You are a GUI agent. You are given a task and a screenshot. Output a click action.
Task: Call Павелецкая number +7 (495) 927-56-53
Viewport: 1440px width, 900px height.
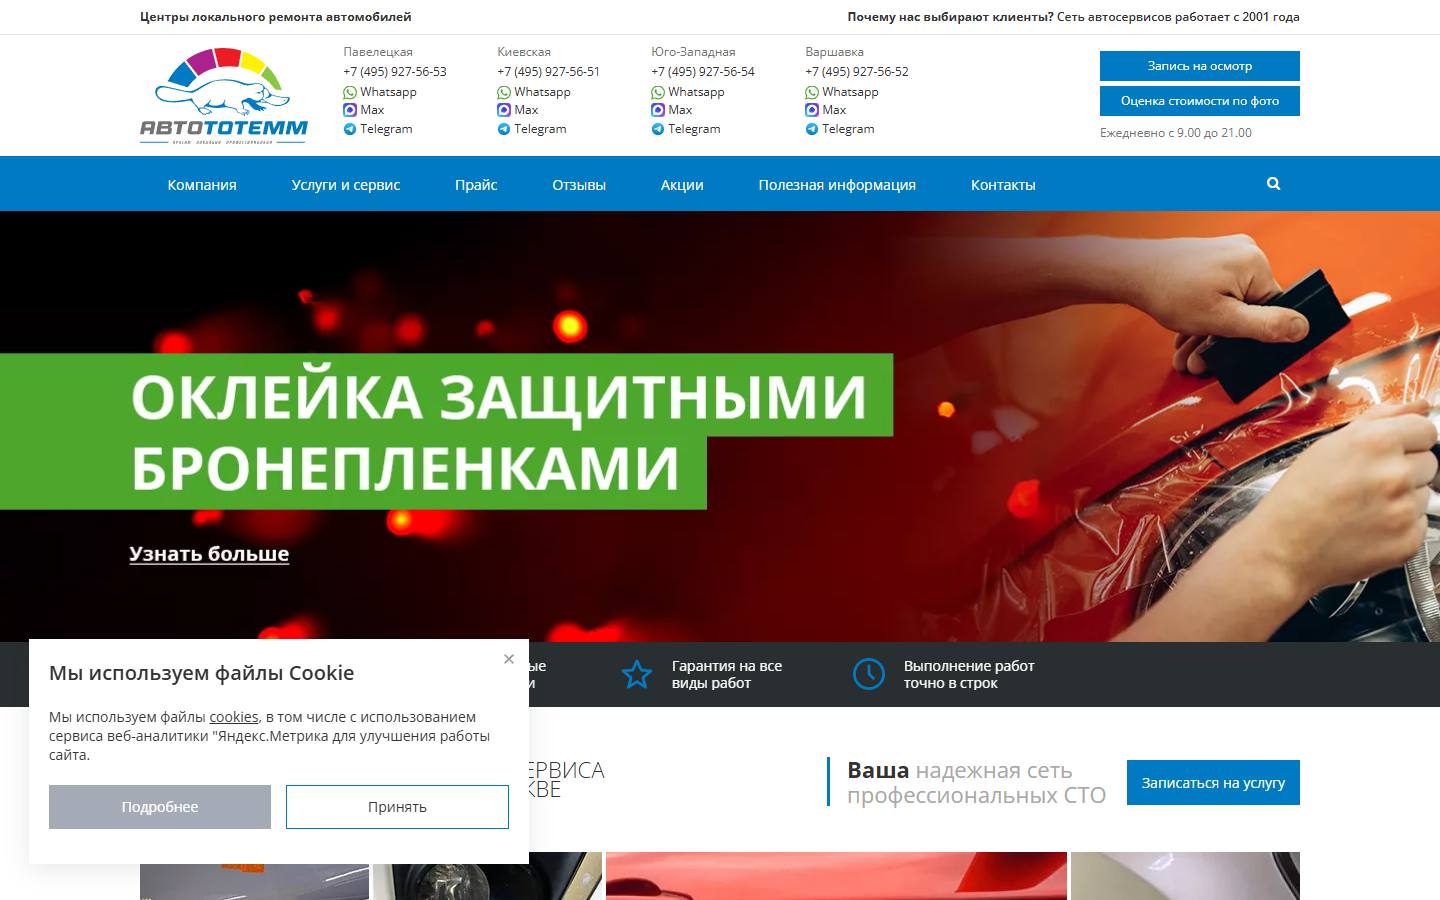[395, 72]
